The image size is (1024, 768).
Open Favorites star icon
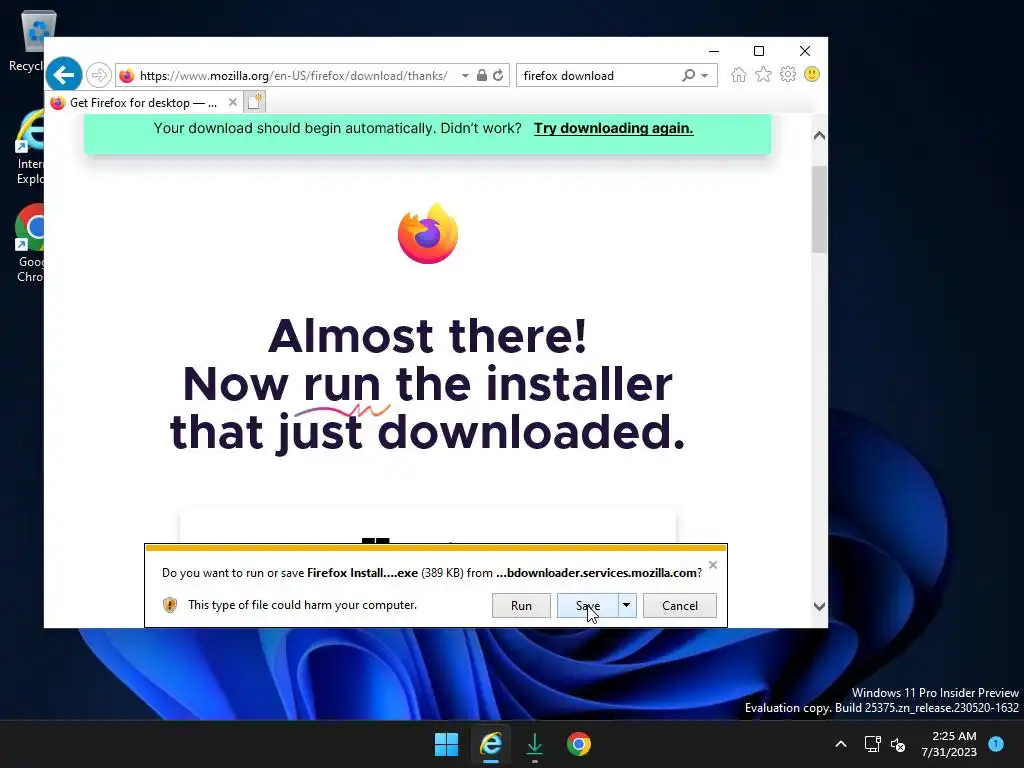point(763,74)
